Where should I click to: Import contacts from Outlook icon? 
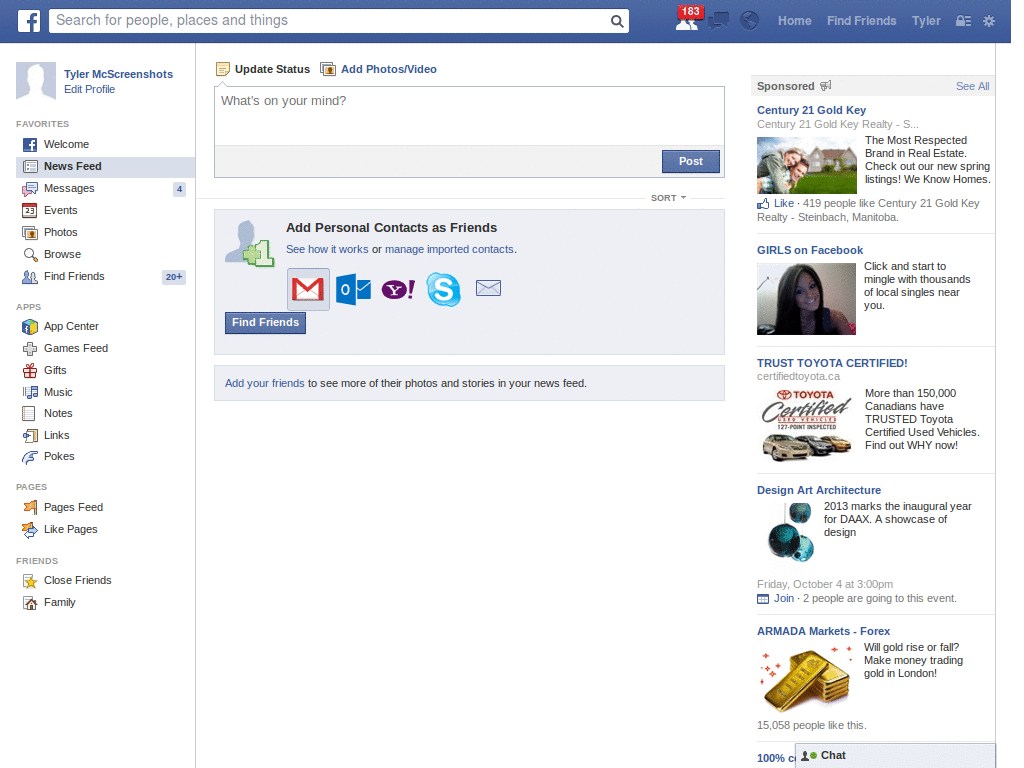pos(353,289)
